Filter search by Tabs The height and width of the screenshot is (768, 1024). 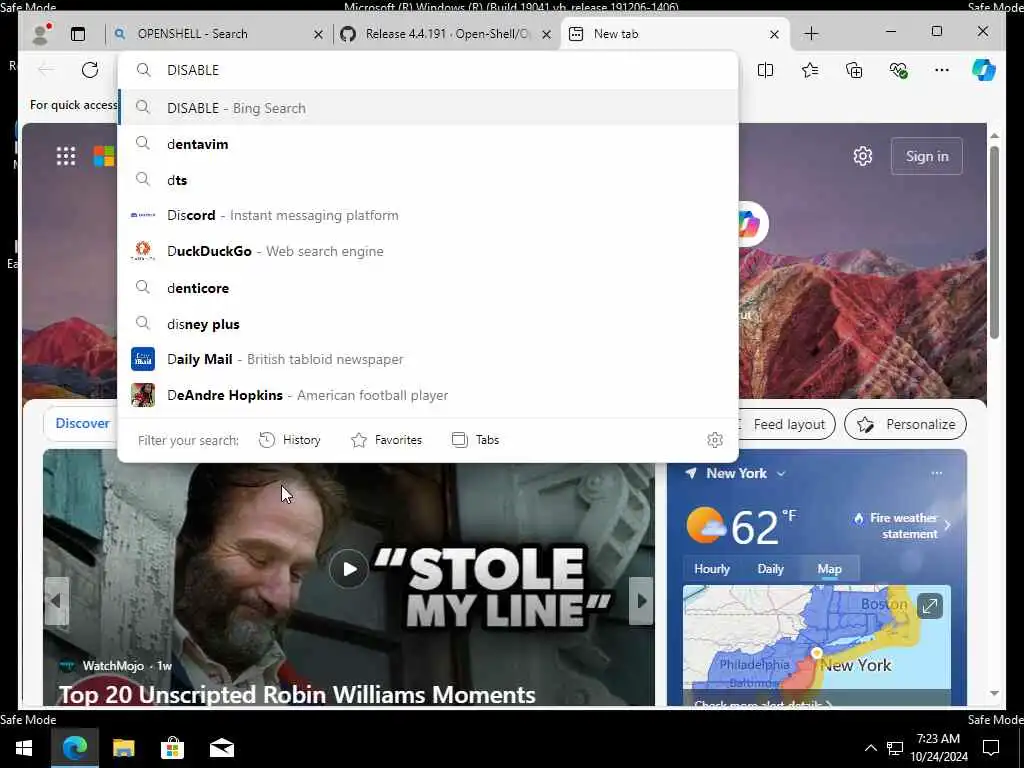pos(475,440)
